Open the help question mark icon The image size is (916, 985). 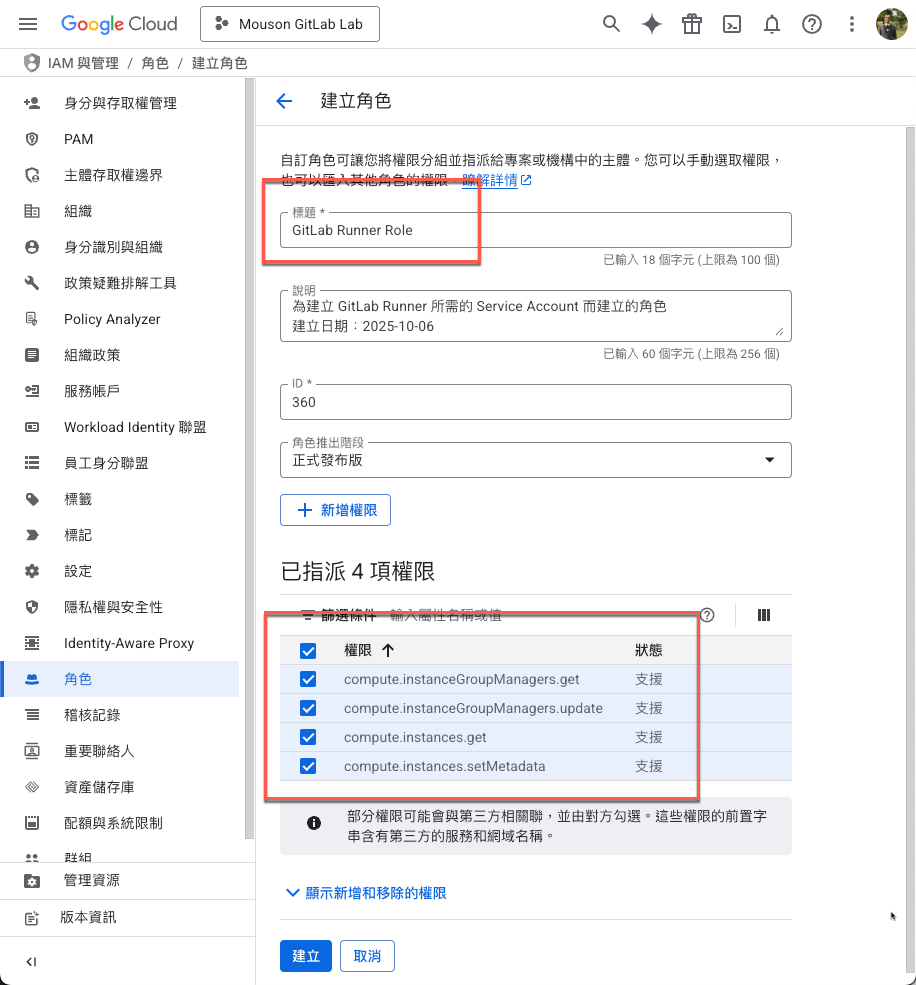[812, 24]
